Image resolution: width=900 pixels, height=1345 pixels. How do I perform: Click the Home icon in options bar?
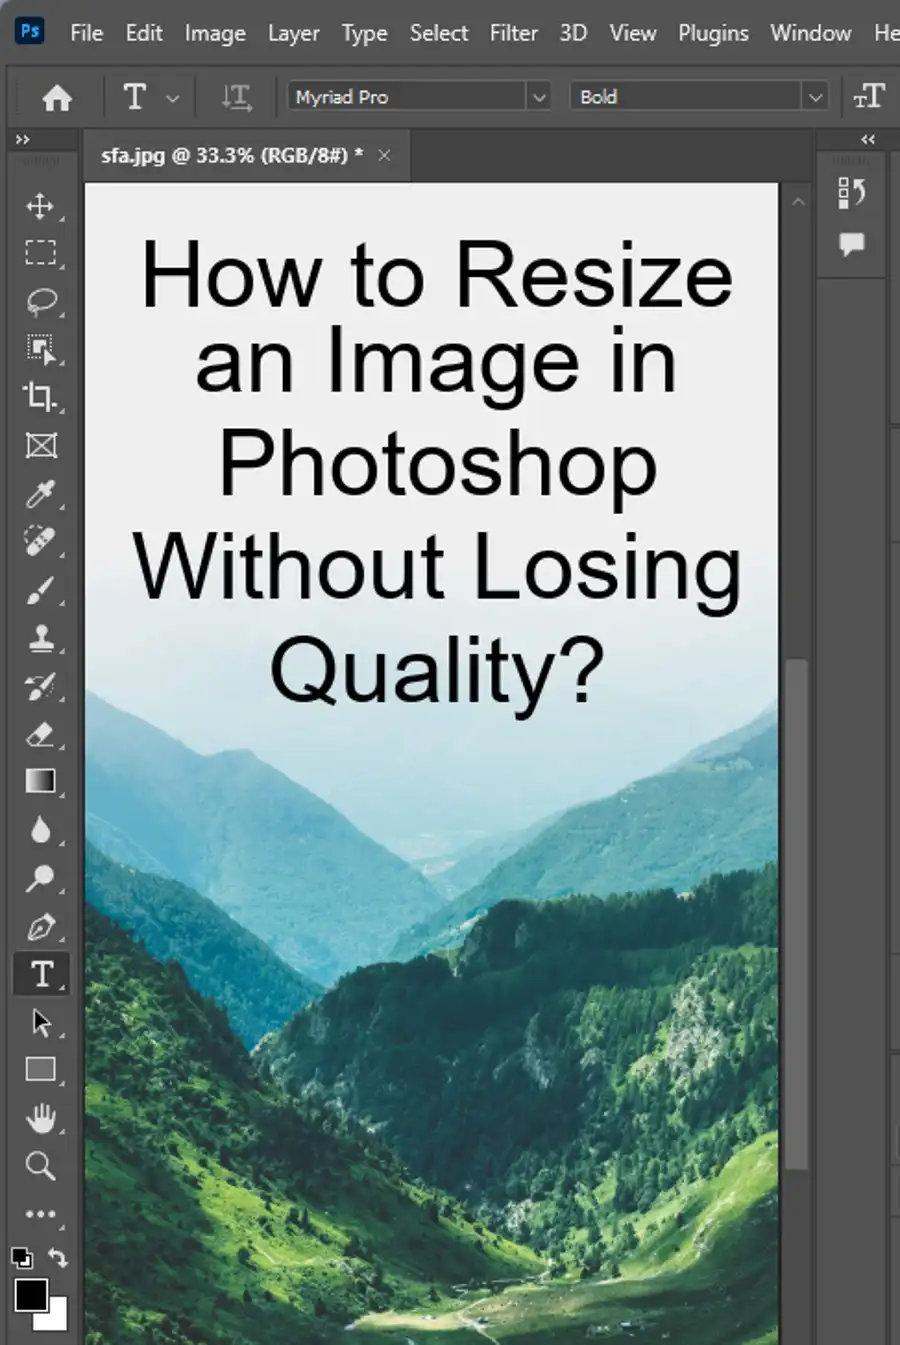pyautogui.click(x=57, y=97)
